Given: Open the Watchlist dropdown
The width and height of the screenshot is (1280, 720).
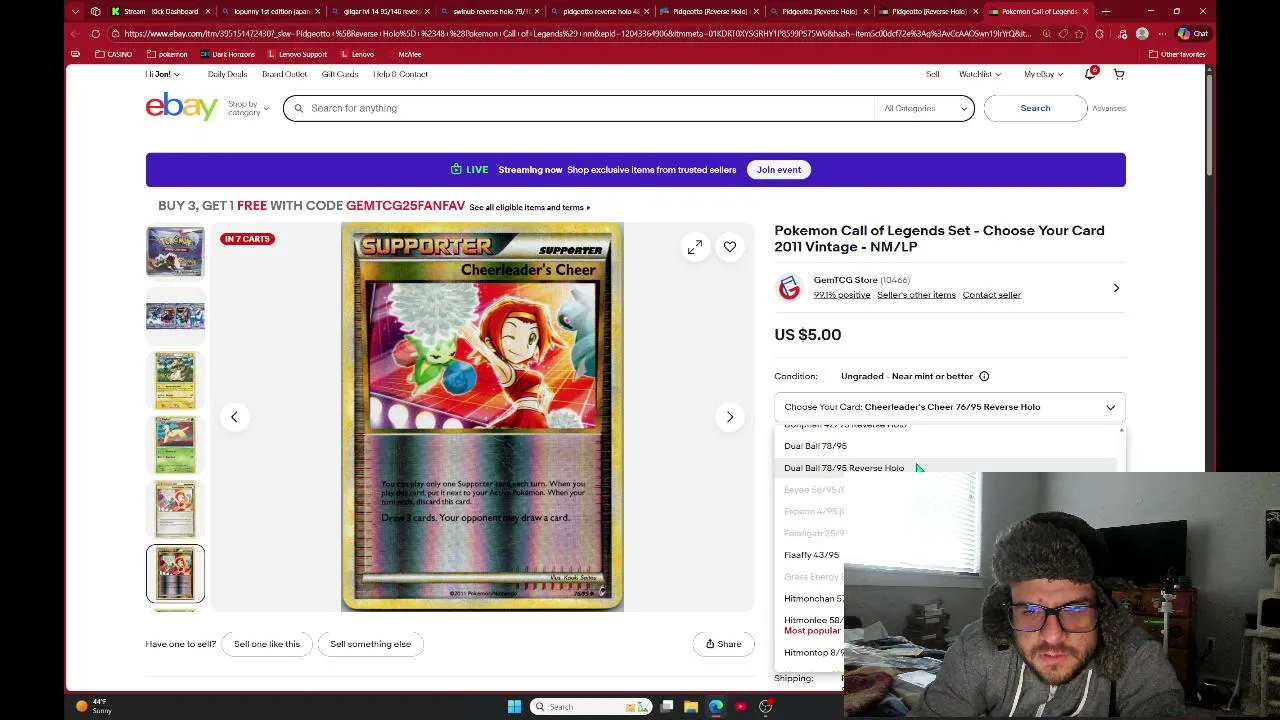Looking at the screenshot, I should tap(980, 74).
